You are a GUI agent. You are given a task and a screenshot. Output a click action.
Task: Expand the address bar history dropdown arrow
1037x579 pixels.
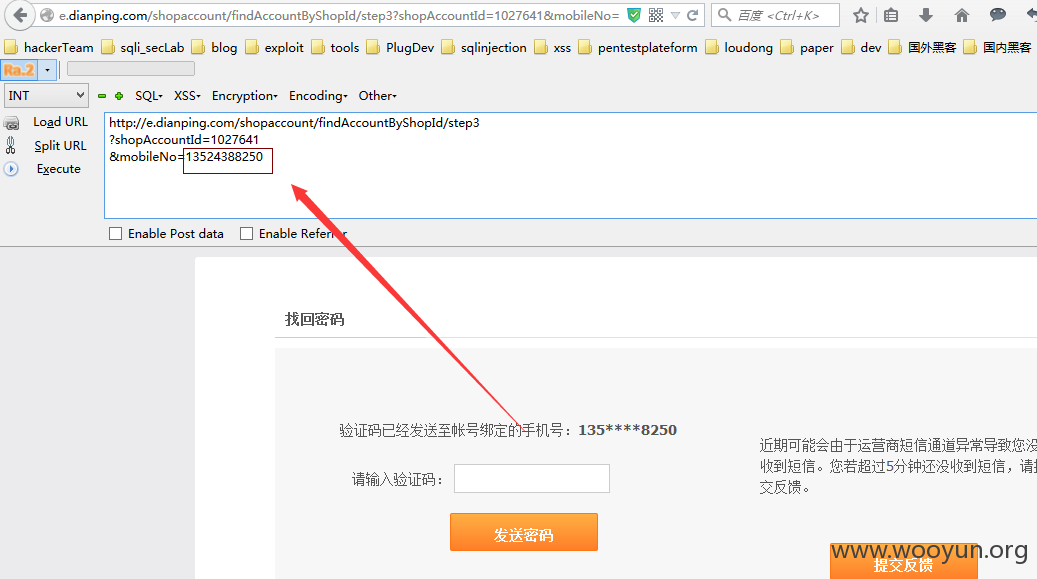675,15
